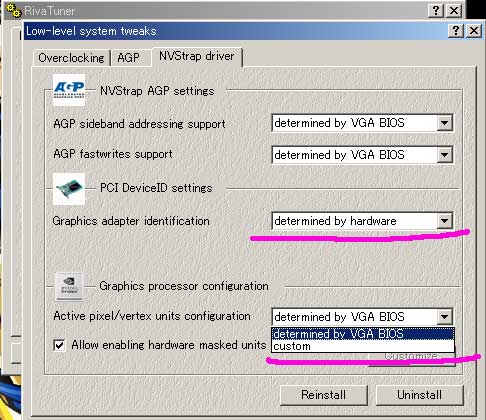Click the AGP logo icon
Screen dimensions: 486x420
pyautogui.click(x=69, y=90)
